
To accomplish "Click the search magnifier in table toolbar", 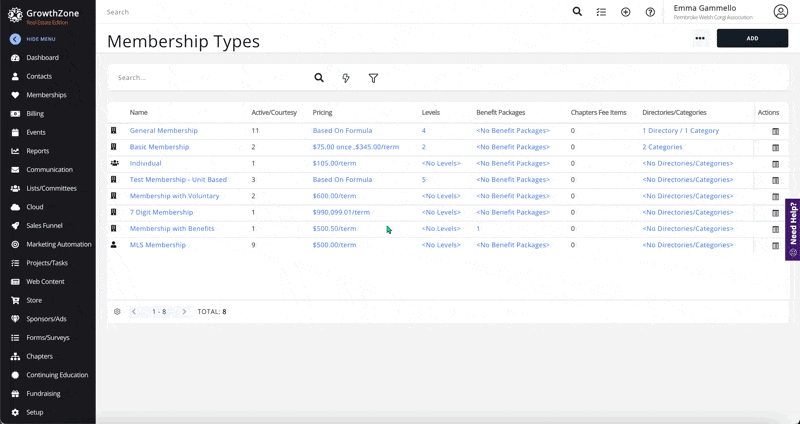I will [x=319, y=78].
